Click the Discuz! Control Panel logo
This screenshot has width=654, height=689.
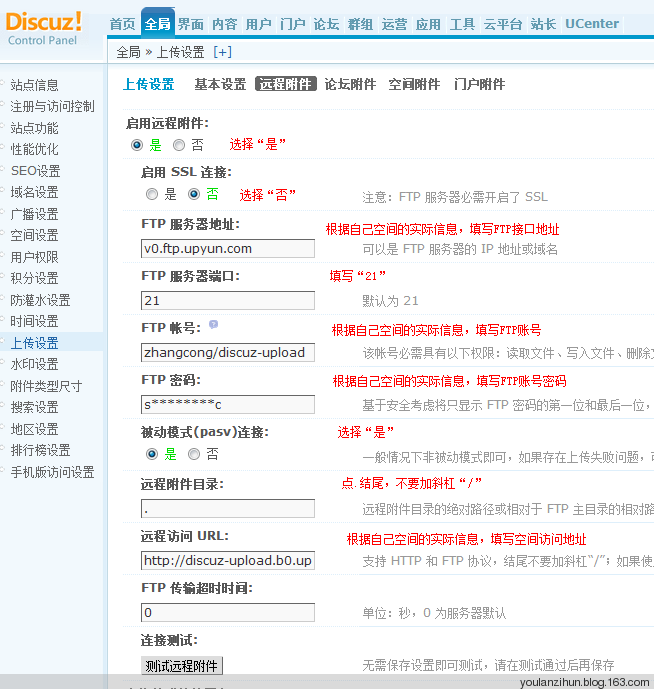coord(46,27)
